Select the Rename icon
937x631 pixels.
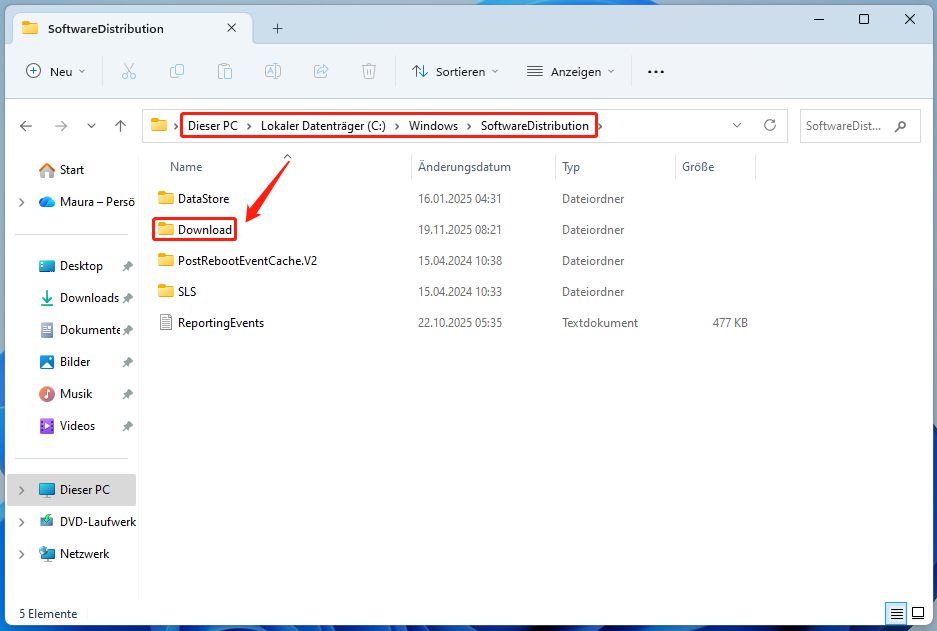coord(272,71)
